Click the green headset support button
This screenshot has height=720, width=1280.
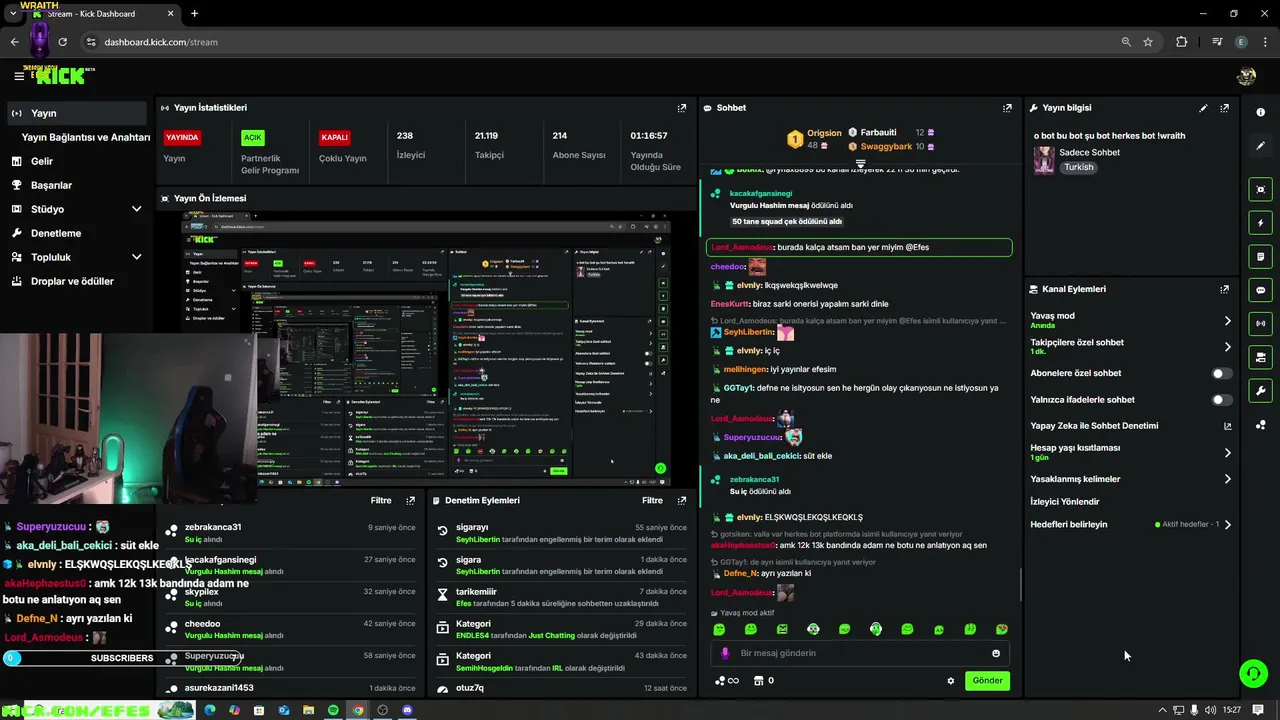[x=1253, y=673]
